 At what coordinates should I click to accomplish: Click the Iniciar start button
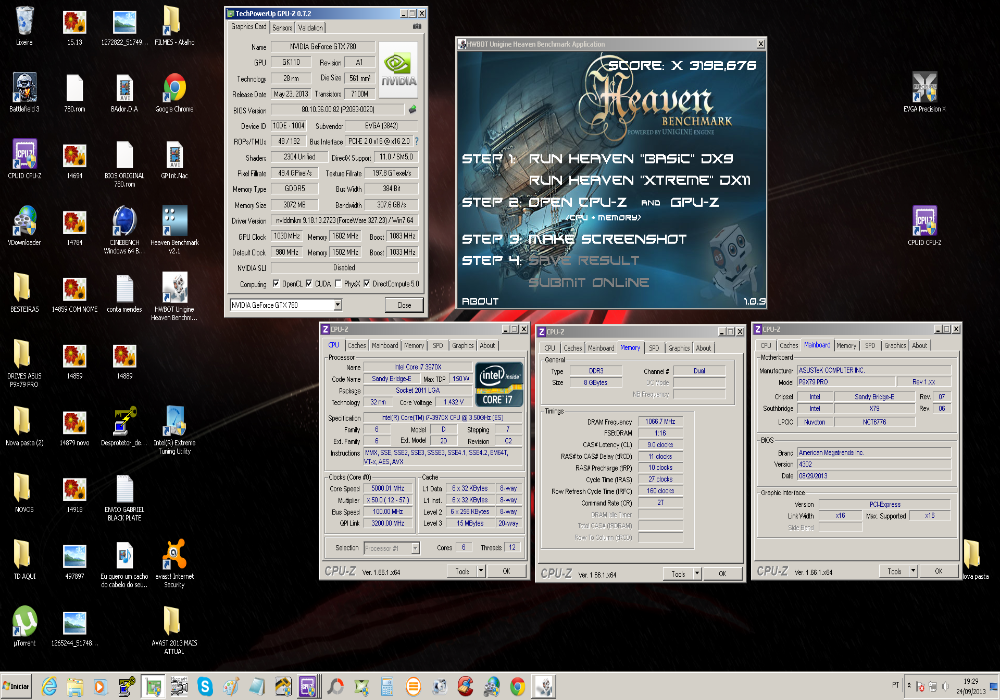(17, 687)
